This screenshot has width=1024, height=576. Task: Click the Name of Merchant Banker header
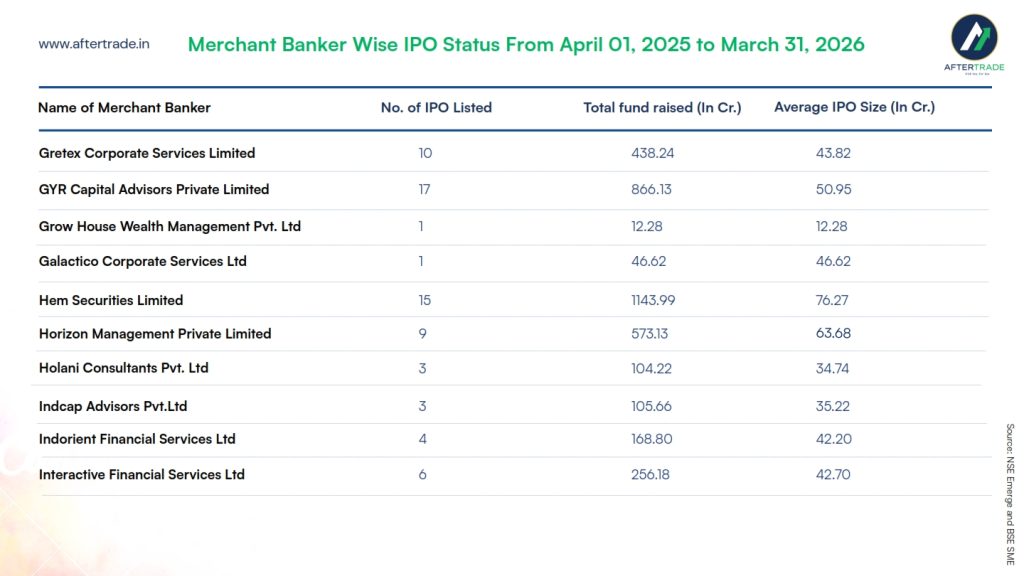tap(124, 107)
